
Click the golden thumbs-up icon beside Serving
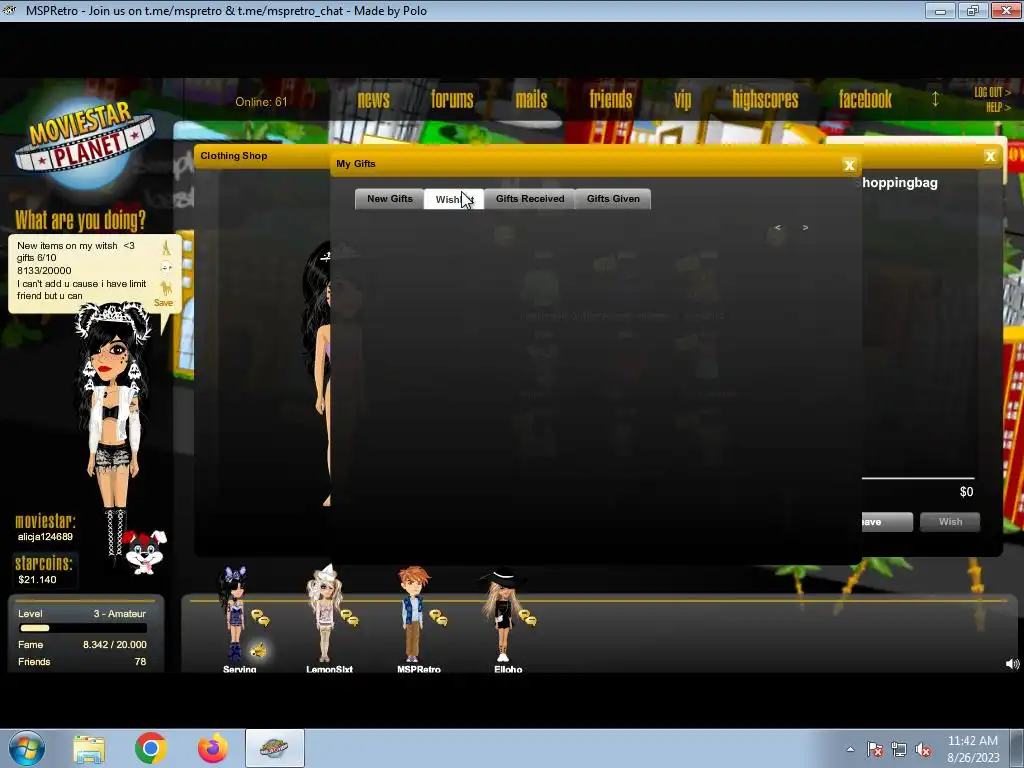tap(259, 650)
